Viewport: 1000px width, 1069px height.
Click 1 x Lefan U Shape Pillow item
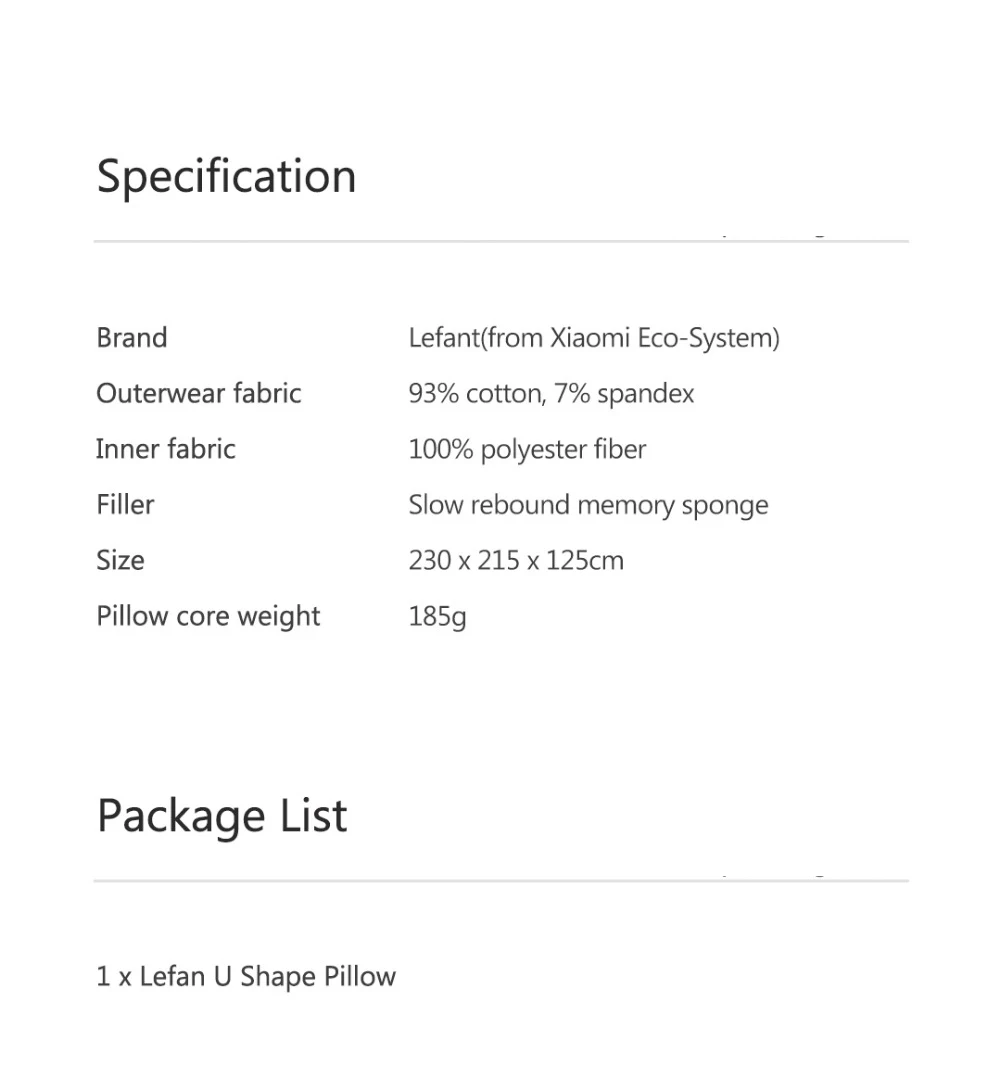[246, 977]
